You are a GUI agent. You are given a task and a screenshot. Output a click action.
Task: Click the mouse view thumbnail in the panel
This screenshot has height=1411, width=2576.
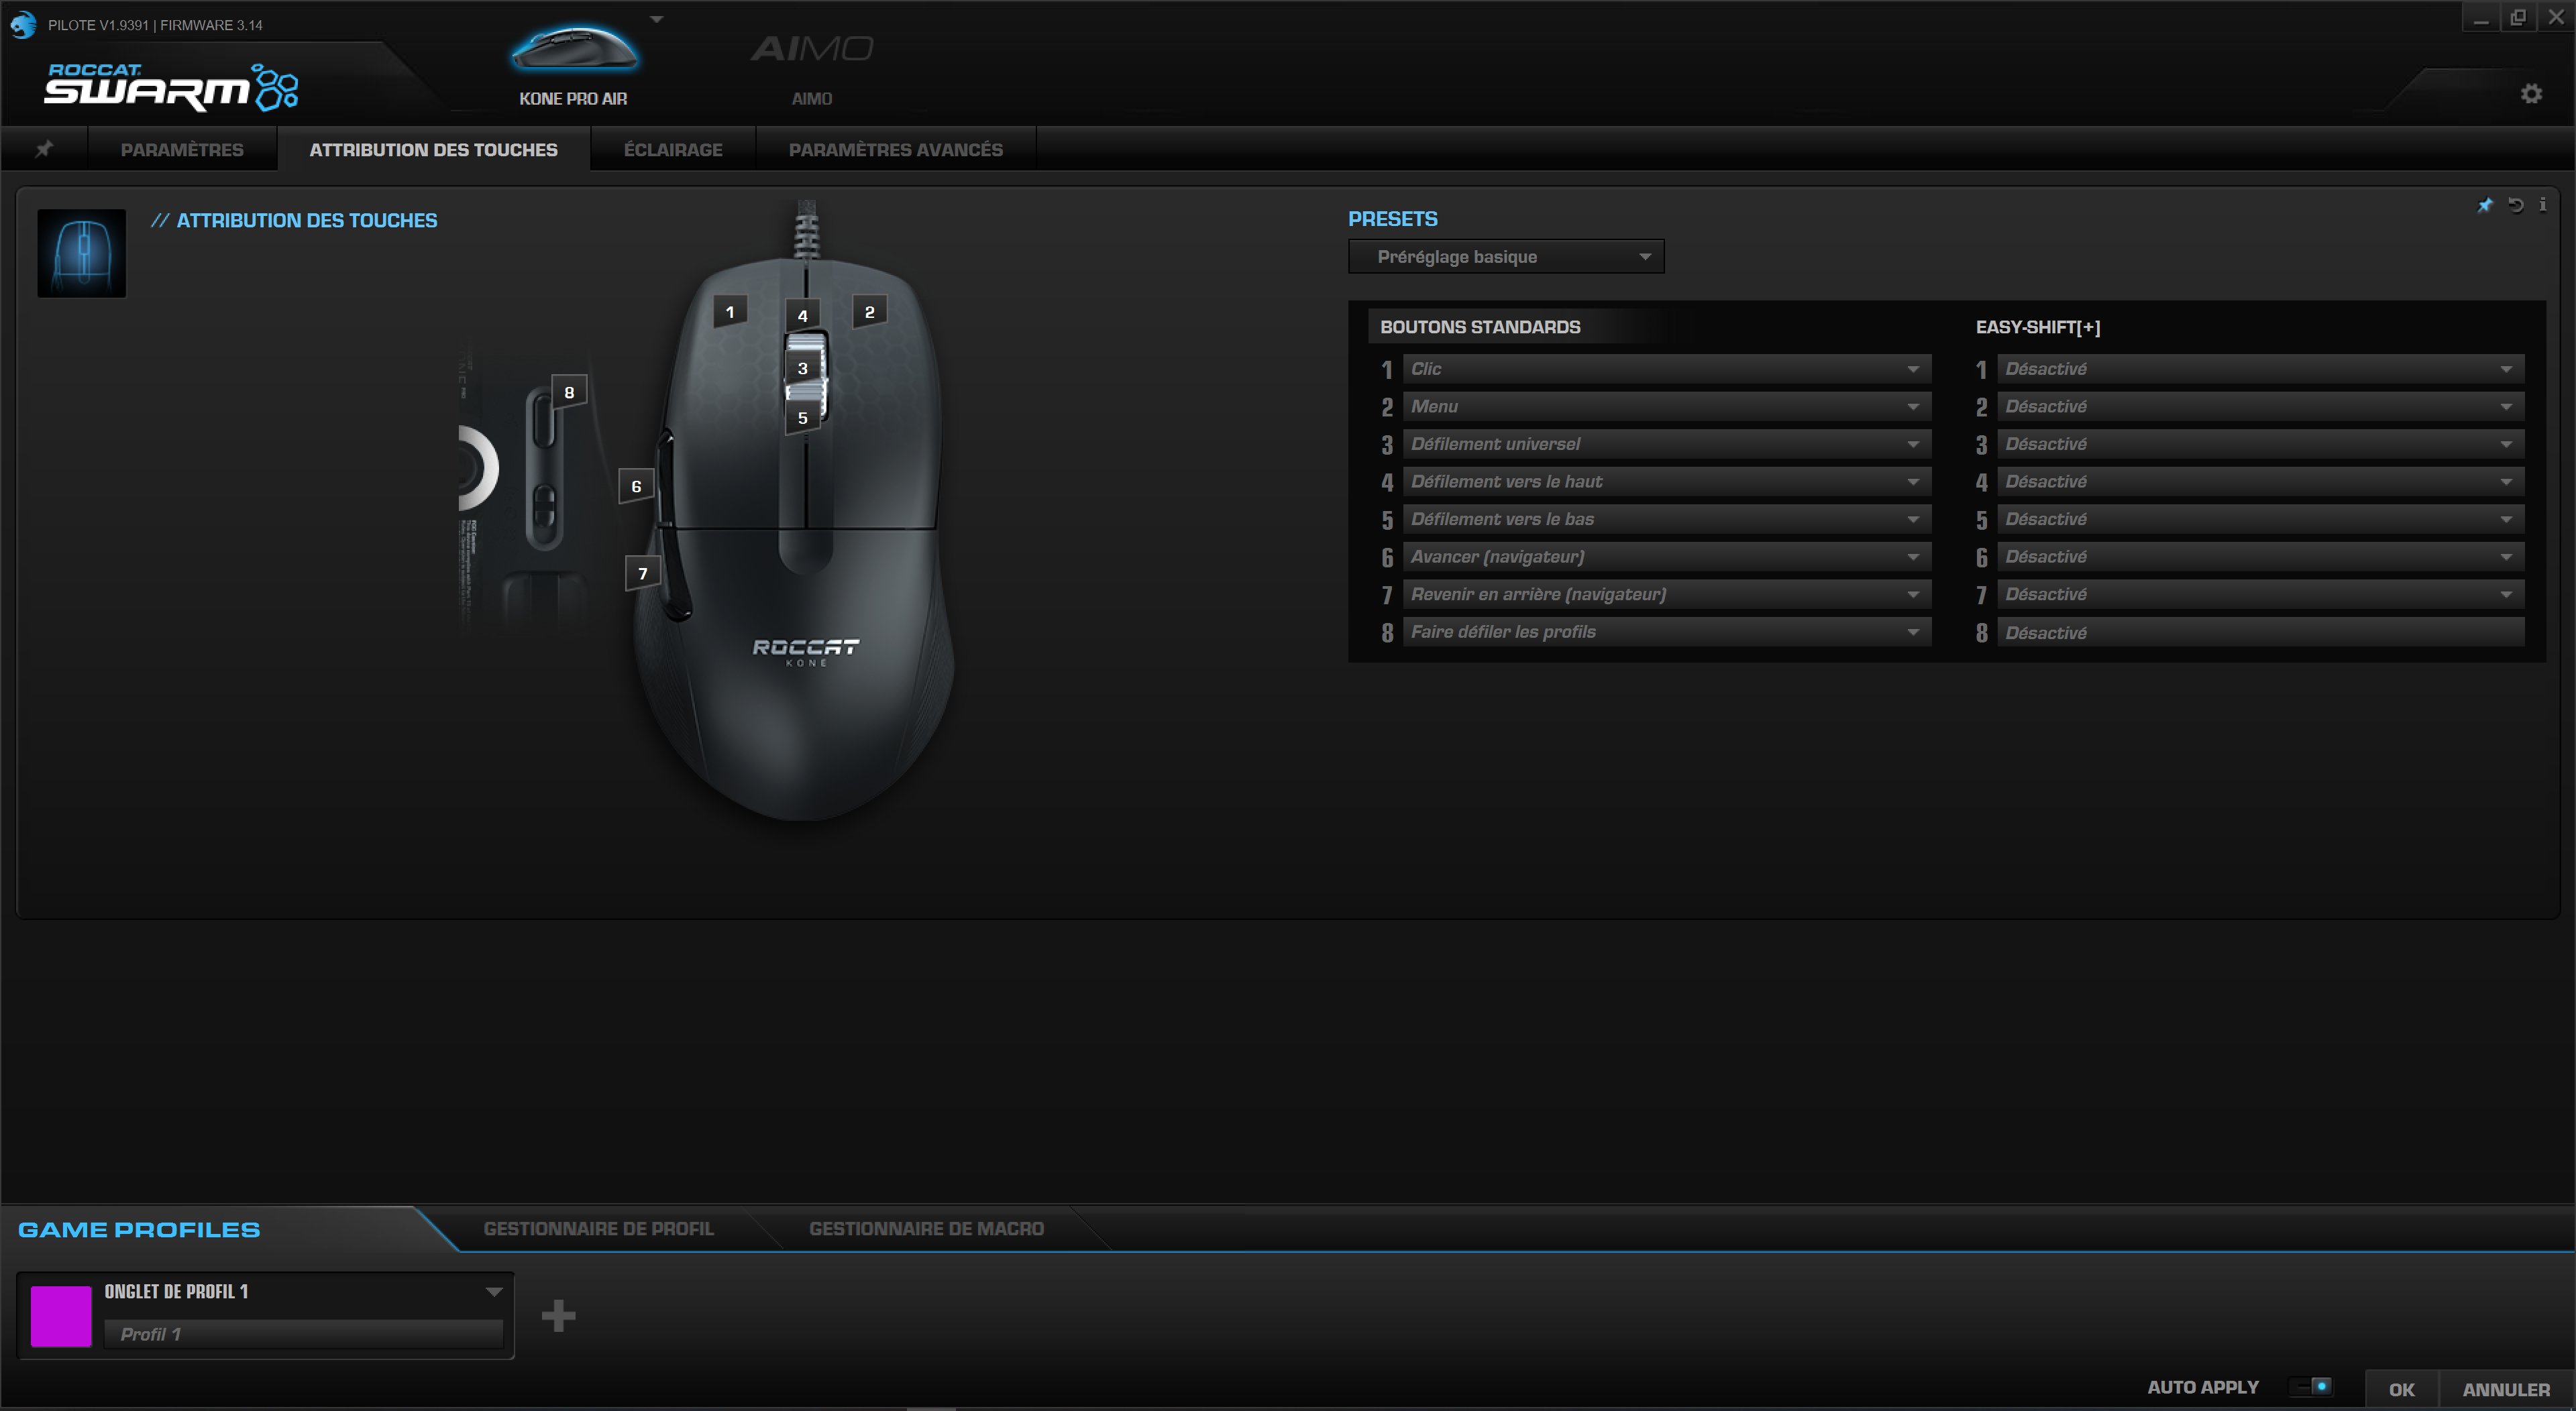point(82,253)
